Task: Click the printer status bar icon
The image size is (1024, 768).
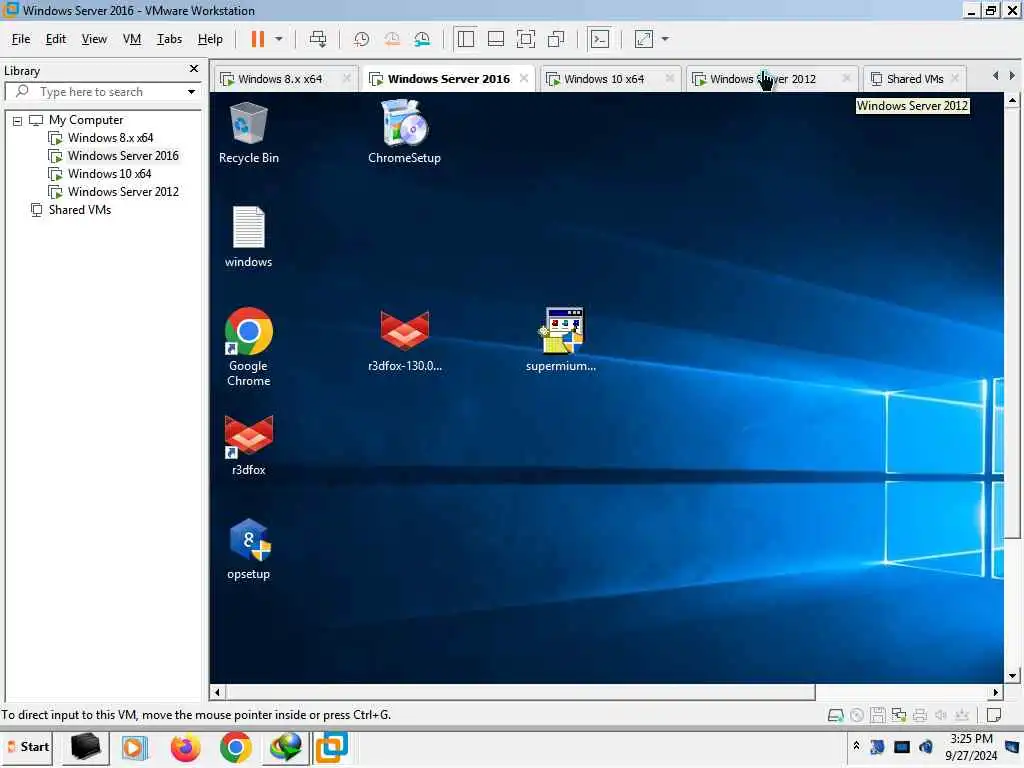Action: point(920,715)
